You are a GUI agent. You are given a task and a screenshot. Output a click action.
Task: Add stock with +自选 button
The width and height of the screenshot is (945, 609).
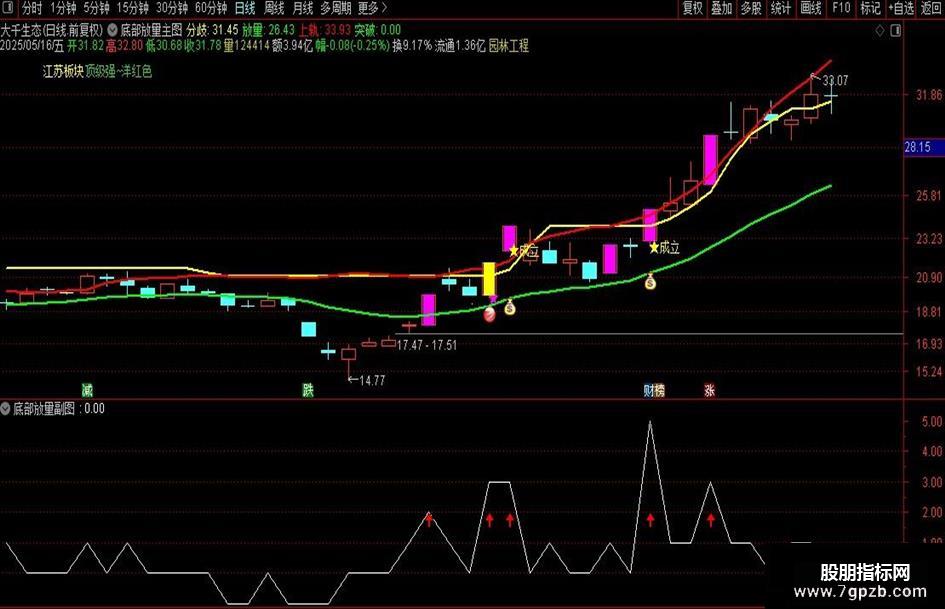click(x=901, y=8)
